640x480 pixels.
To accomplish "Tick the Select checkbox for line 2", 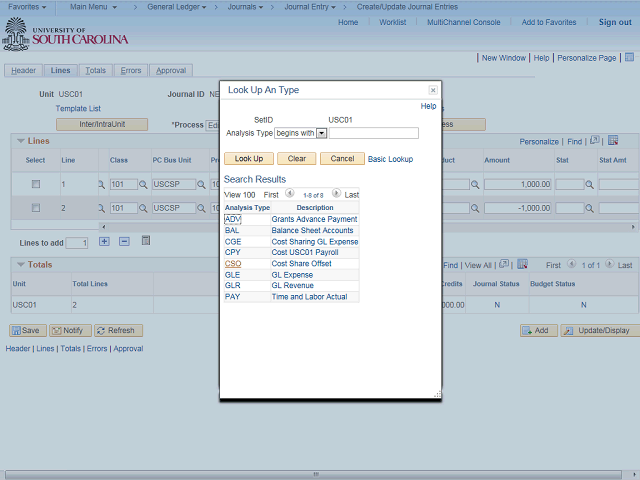I will click(x=36, y=208).
